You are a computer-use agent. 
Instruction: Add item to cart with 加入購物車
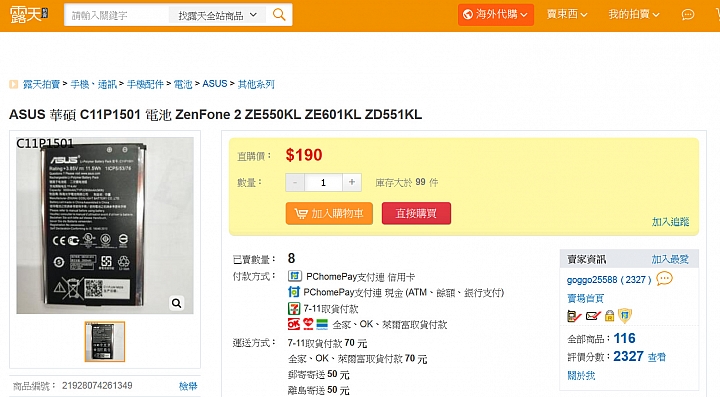tap(329, 213)
